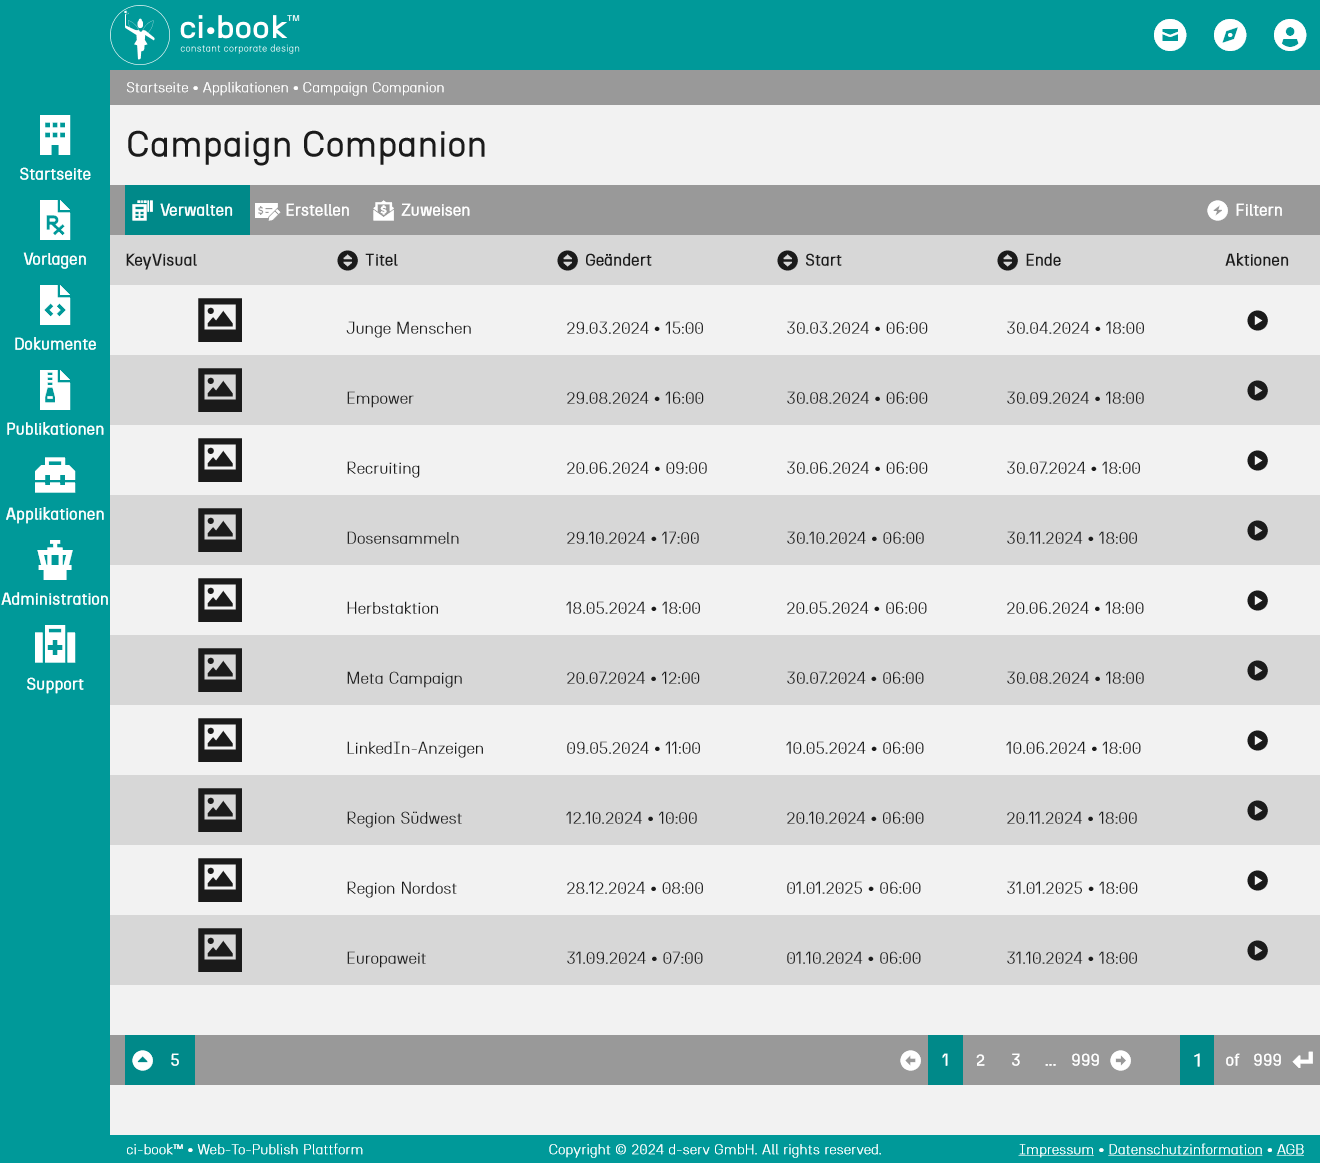This screenshot has width=1320, height=1163.
Task: Go to Startseite in sidebar
Action: tap(55, 148)
